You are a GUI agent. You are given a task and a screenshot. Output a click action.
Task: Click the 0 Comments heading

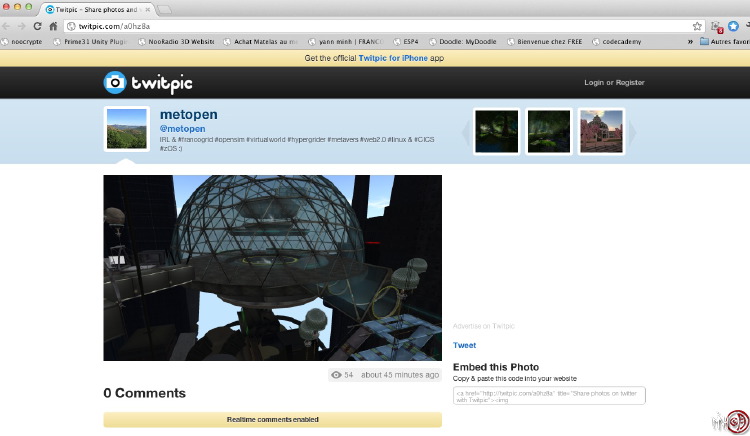tap(144, 393)
